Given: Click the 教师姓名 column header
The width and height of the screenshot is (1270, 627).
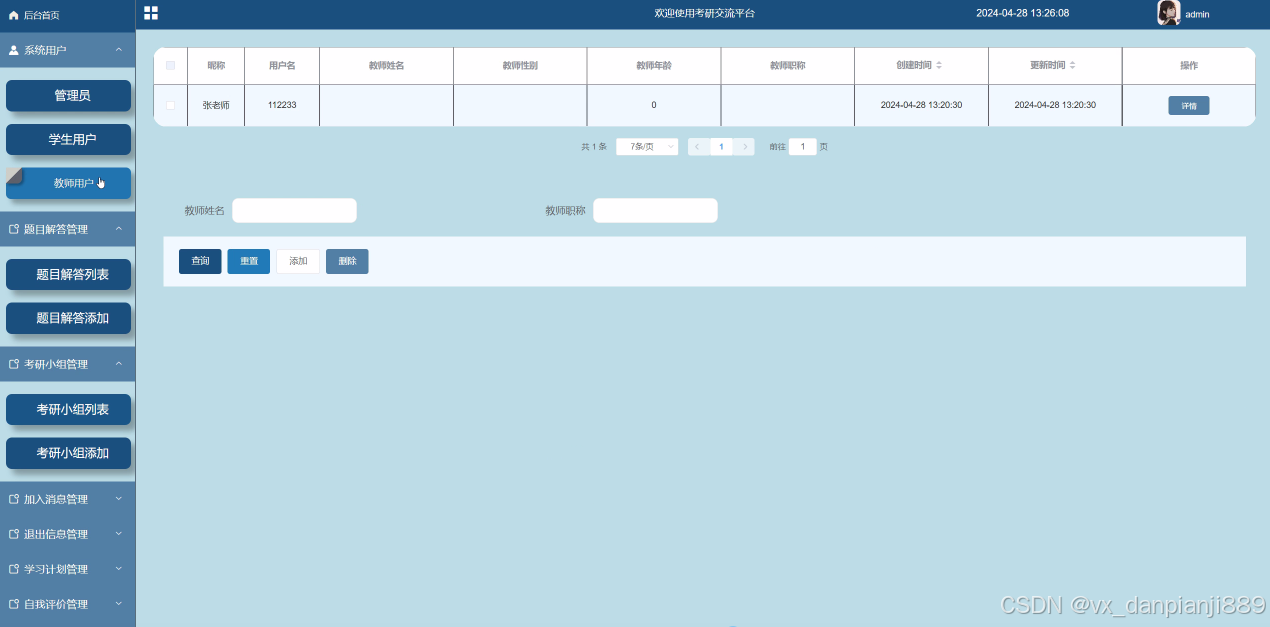Looking at the screenshot, I should point(386,65).
